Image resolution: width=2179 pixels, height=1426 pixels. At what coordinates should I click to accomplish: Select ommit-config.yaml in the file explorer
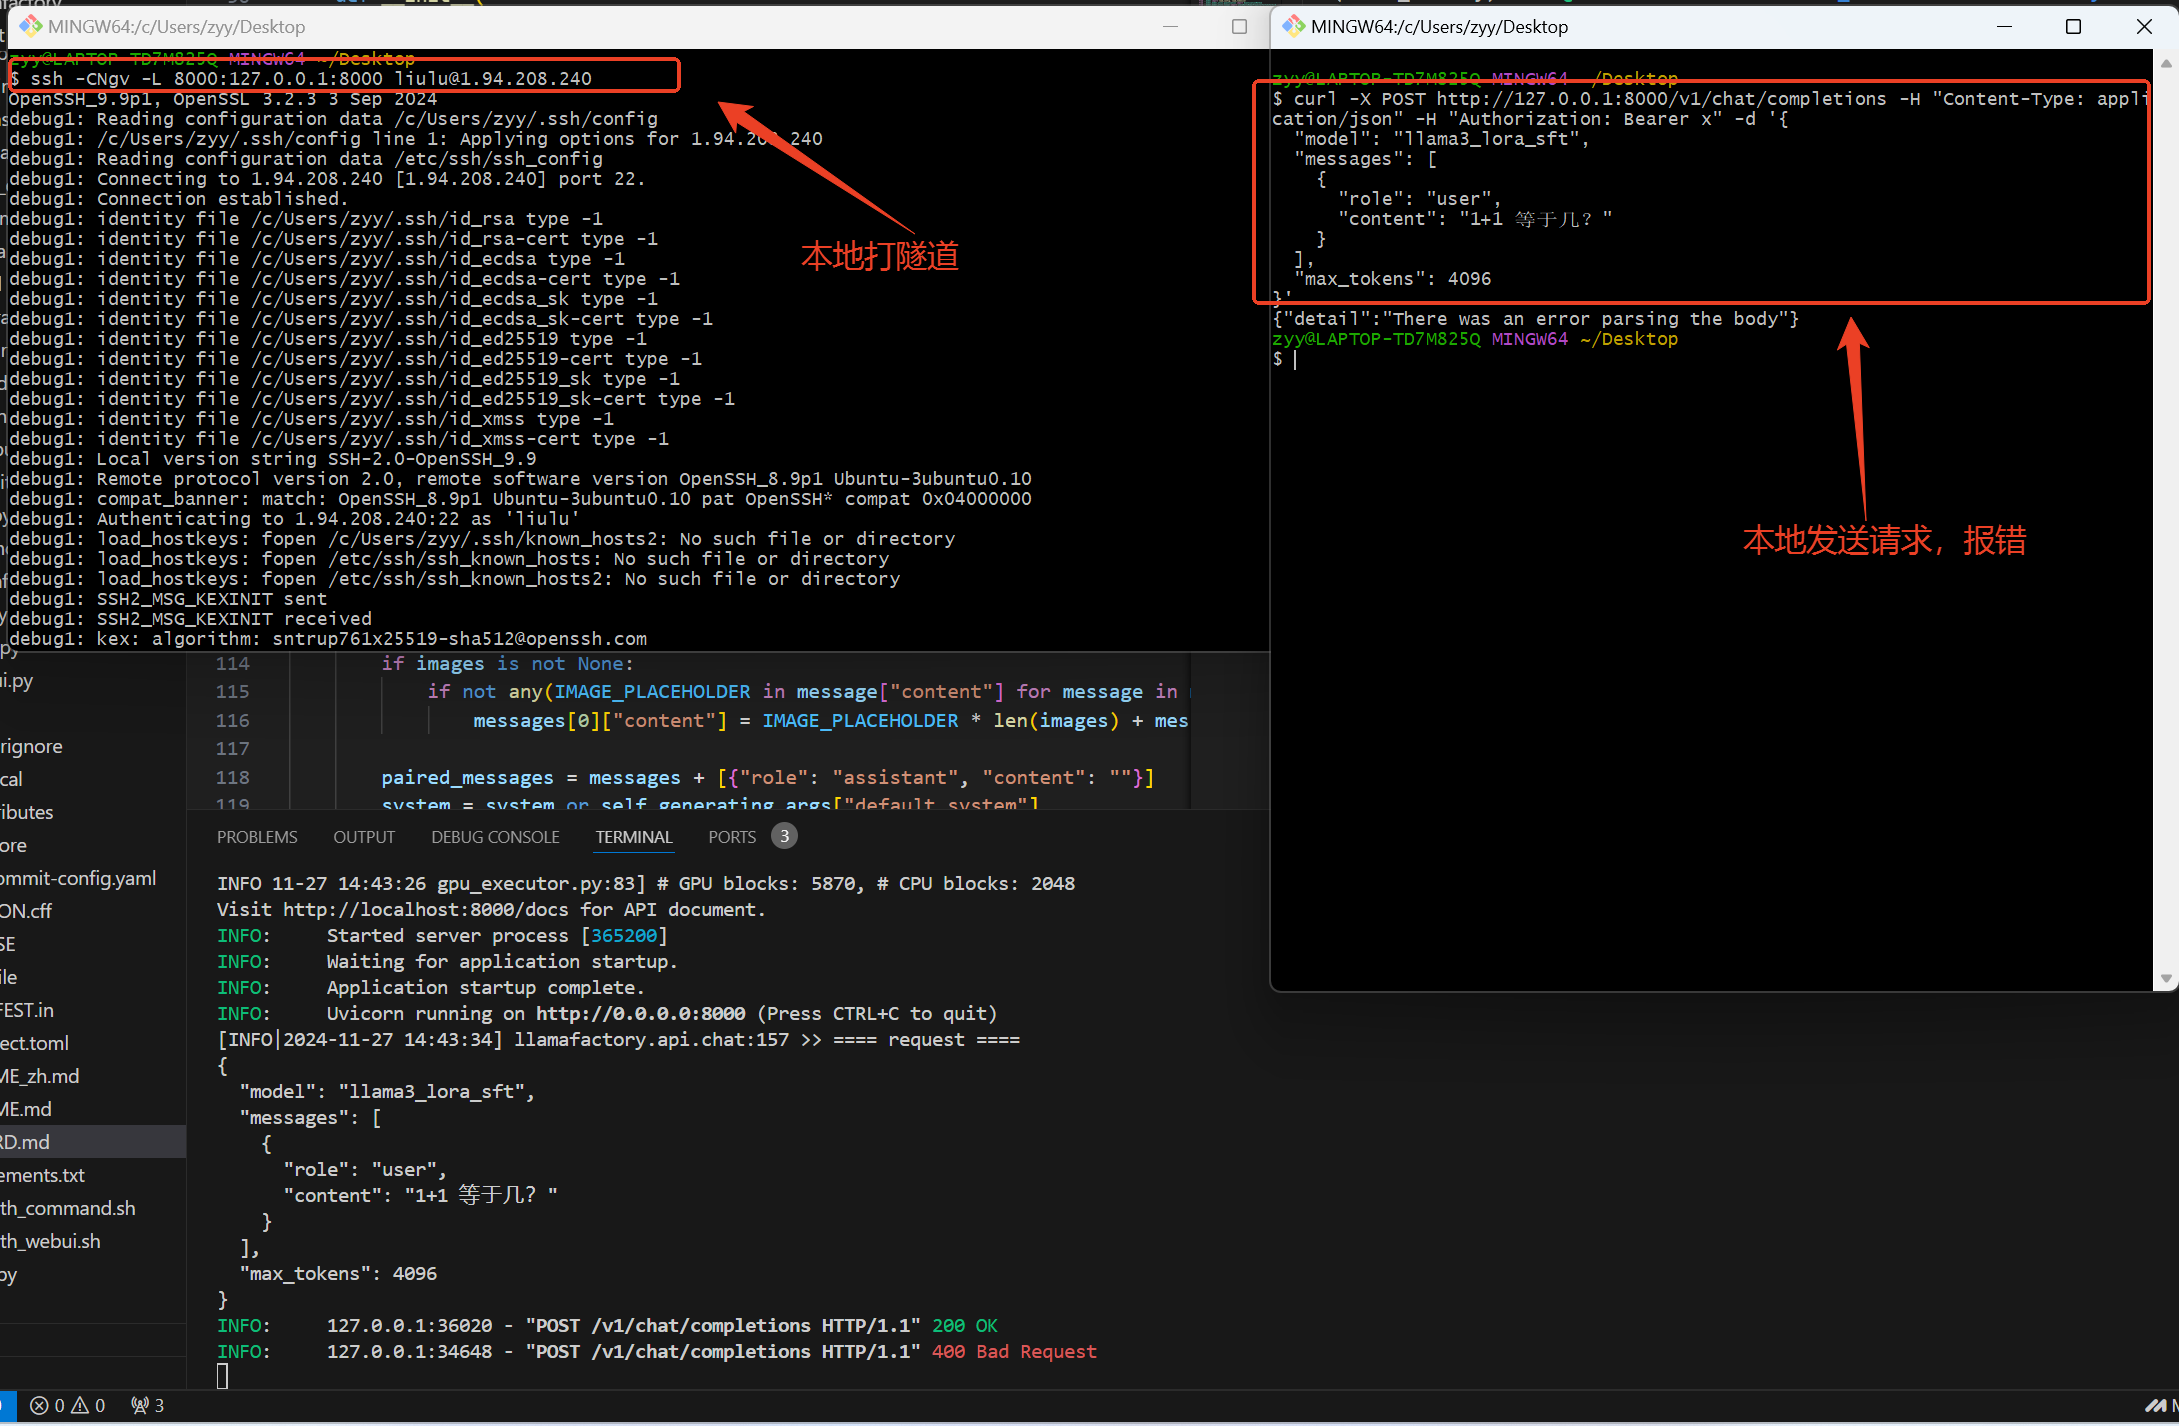[78, 879]
